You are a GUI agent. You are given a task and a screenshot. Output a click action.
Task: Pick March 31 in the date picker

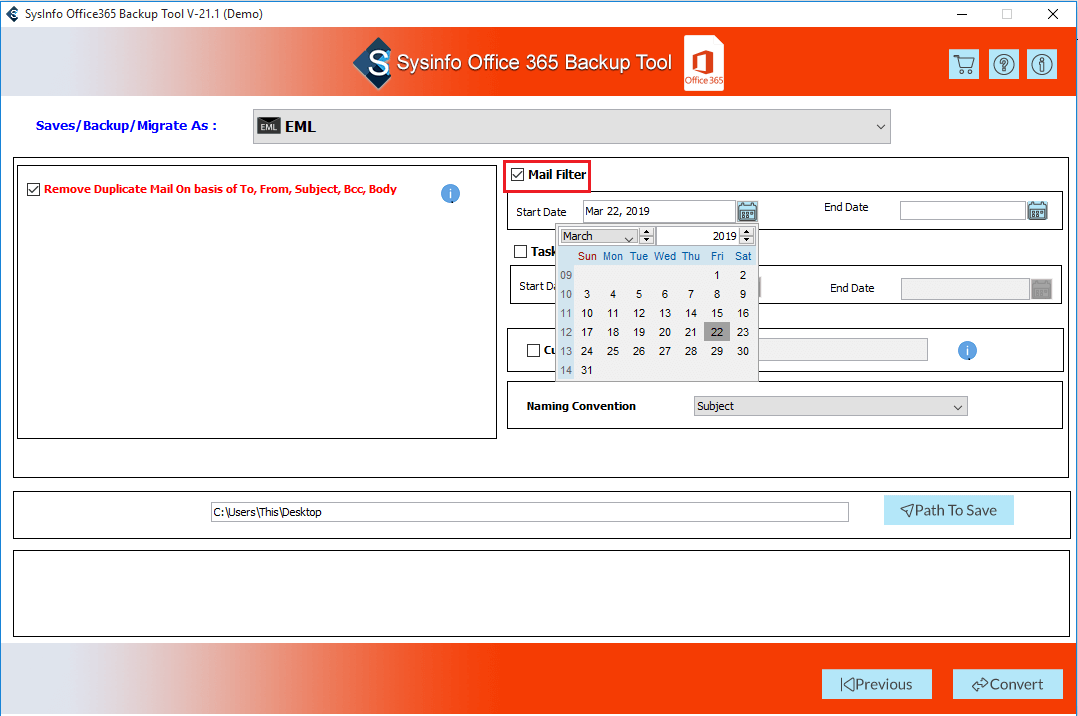(587, 370)
